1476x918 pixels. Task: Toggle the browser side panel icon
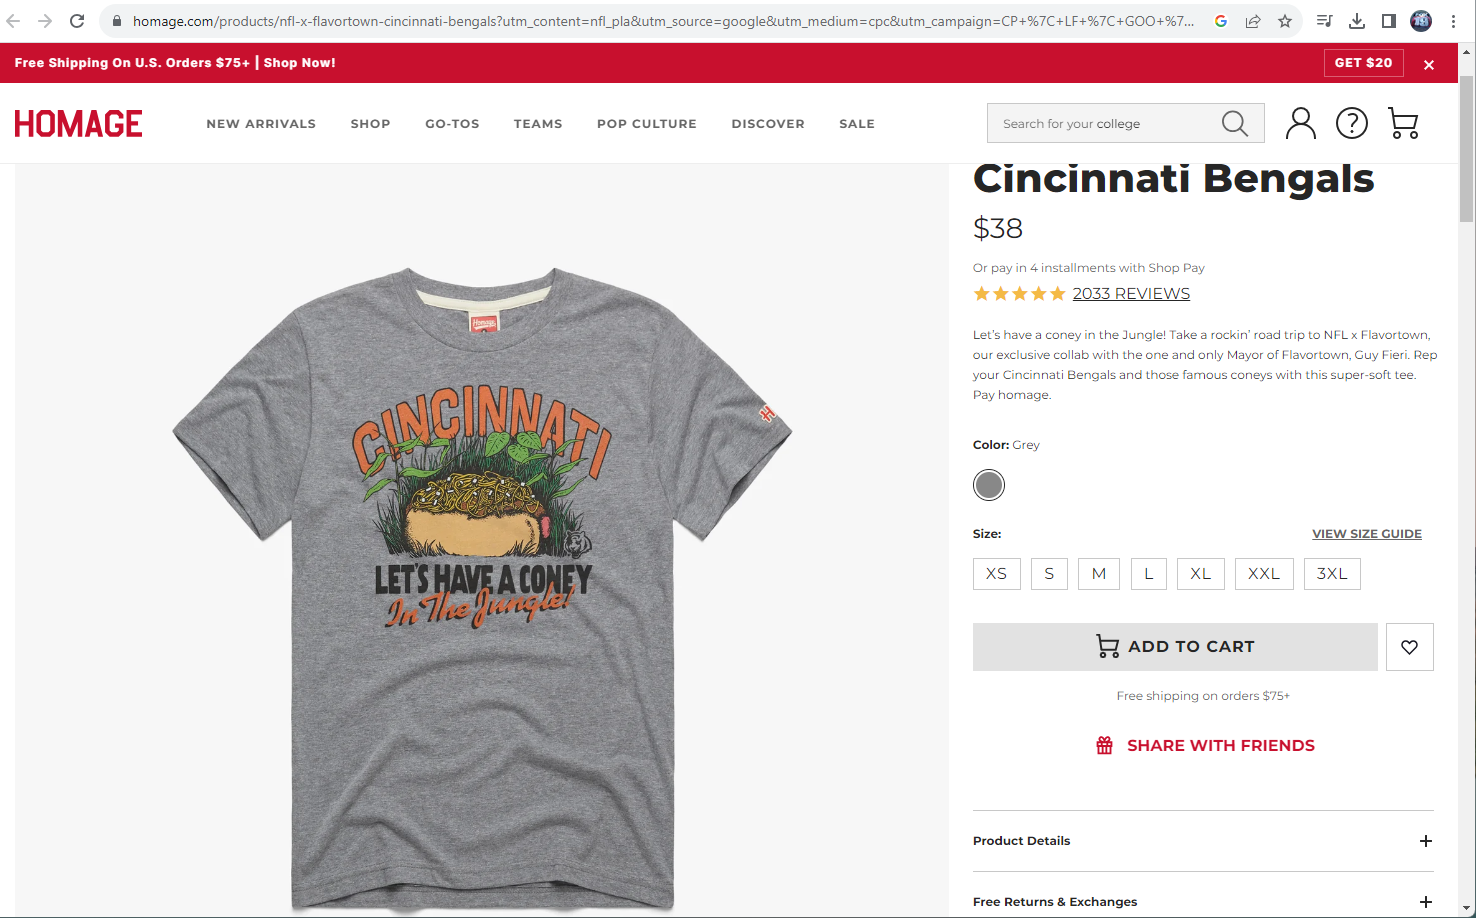coord(1389,21)
